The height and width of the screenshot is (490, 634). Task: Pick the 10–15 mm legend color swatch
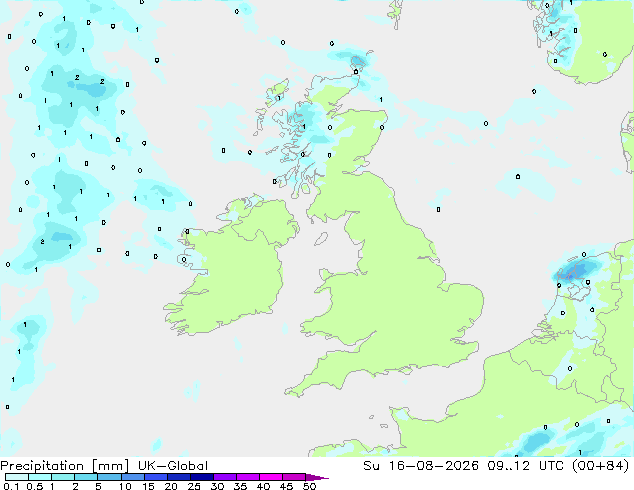point(133,477)
